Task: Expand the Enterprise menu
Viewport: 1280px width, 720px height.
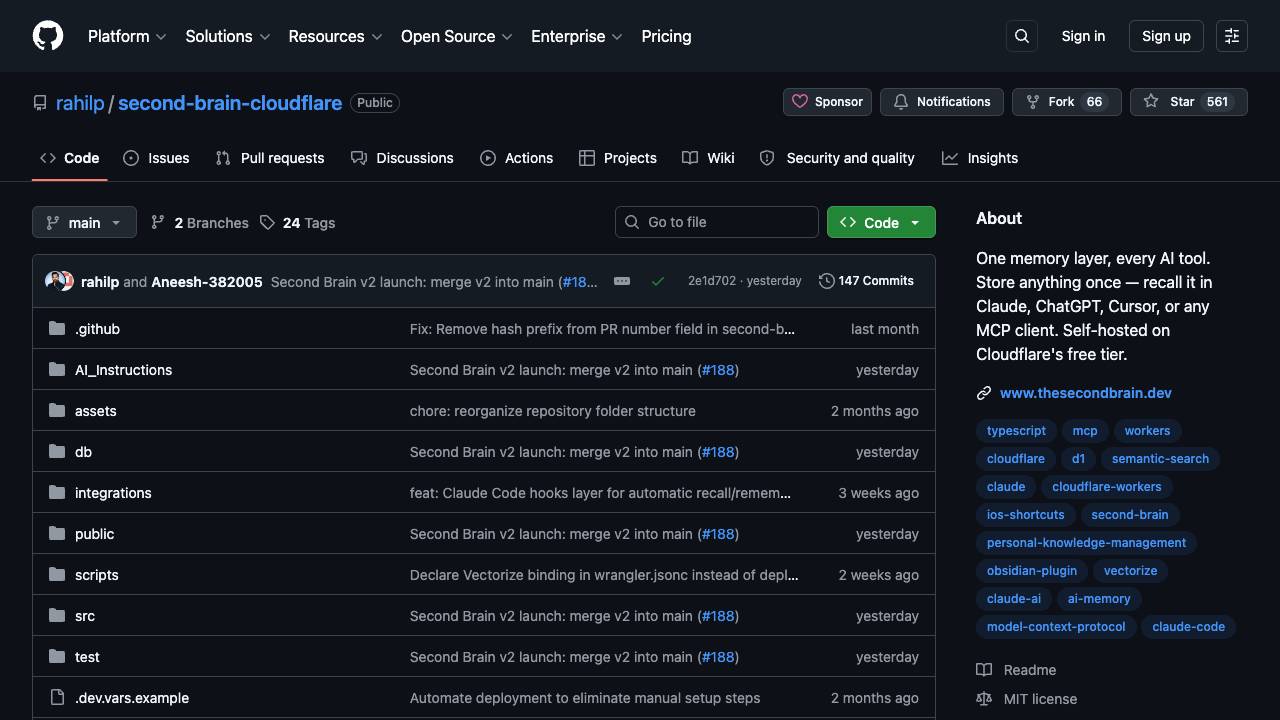Action: click(x=577, y=36)
